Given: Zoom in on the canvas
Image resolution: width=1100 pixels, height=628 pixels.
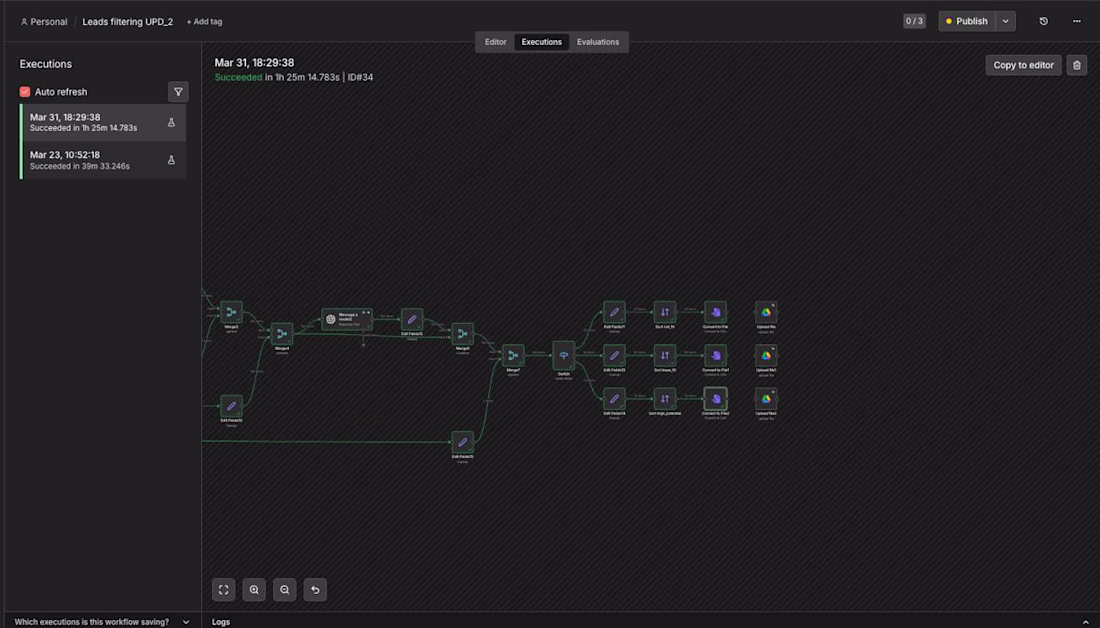Looking at the screenshot, I should coord(254,590).
